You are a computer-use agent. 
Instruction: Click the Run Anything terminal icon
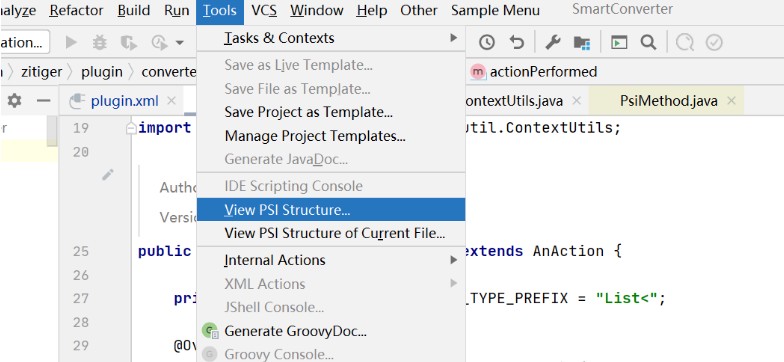(619, 43)
